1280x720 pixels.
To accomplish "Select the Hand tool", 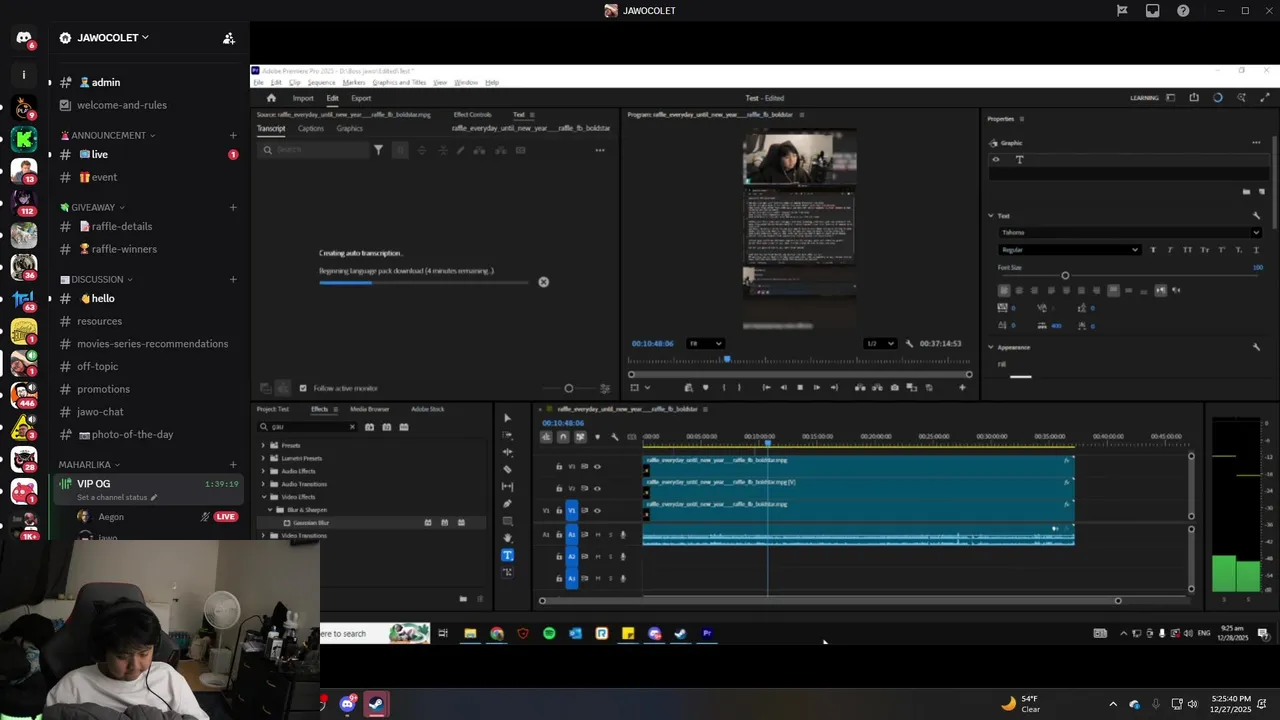I will (x=507, y=538).
